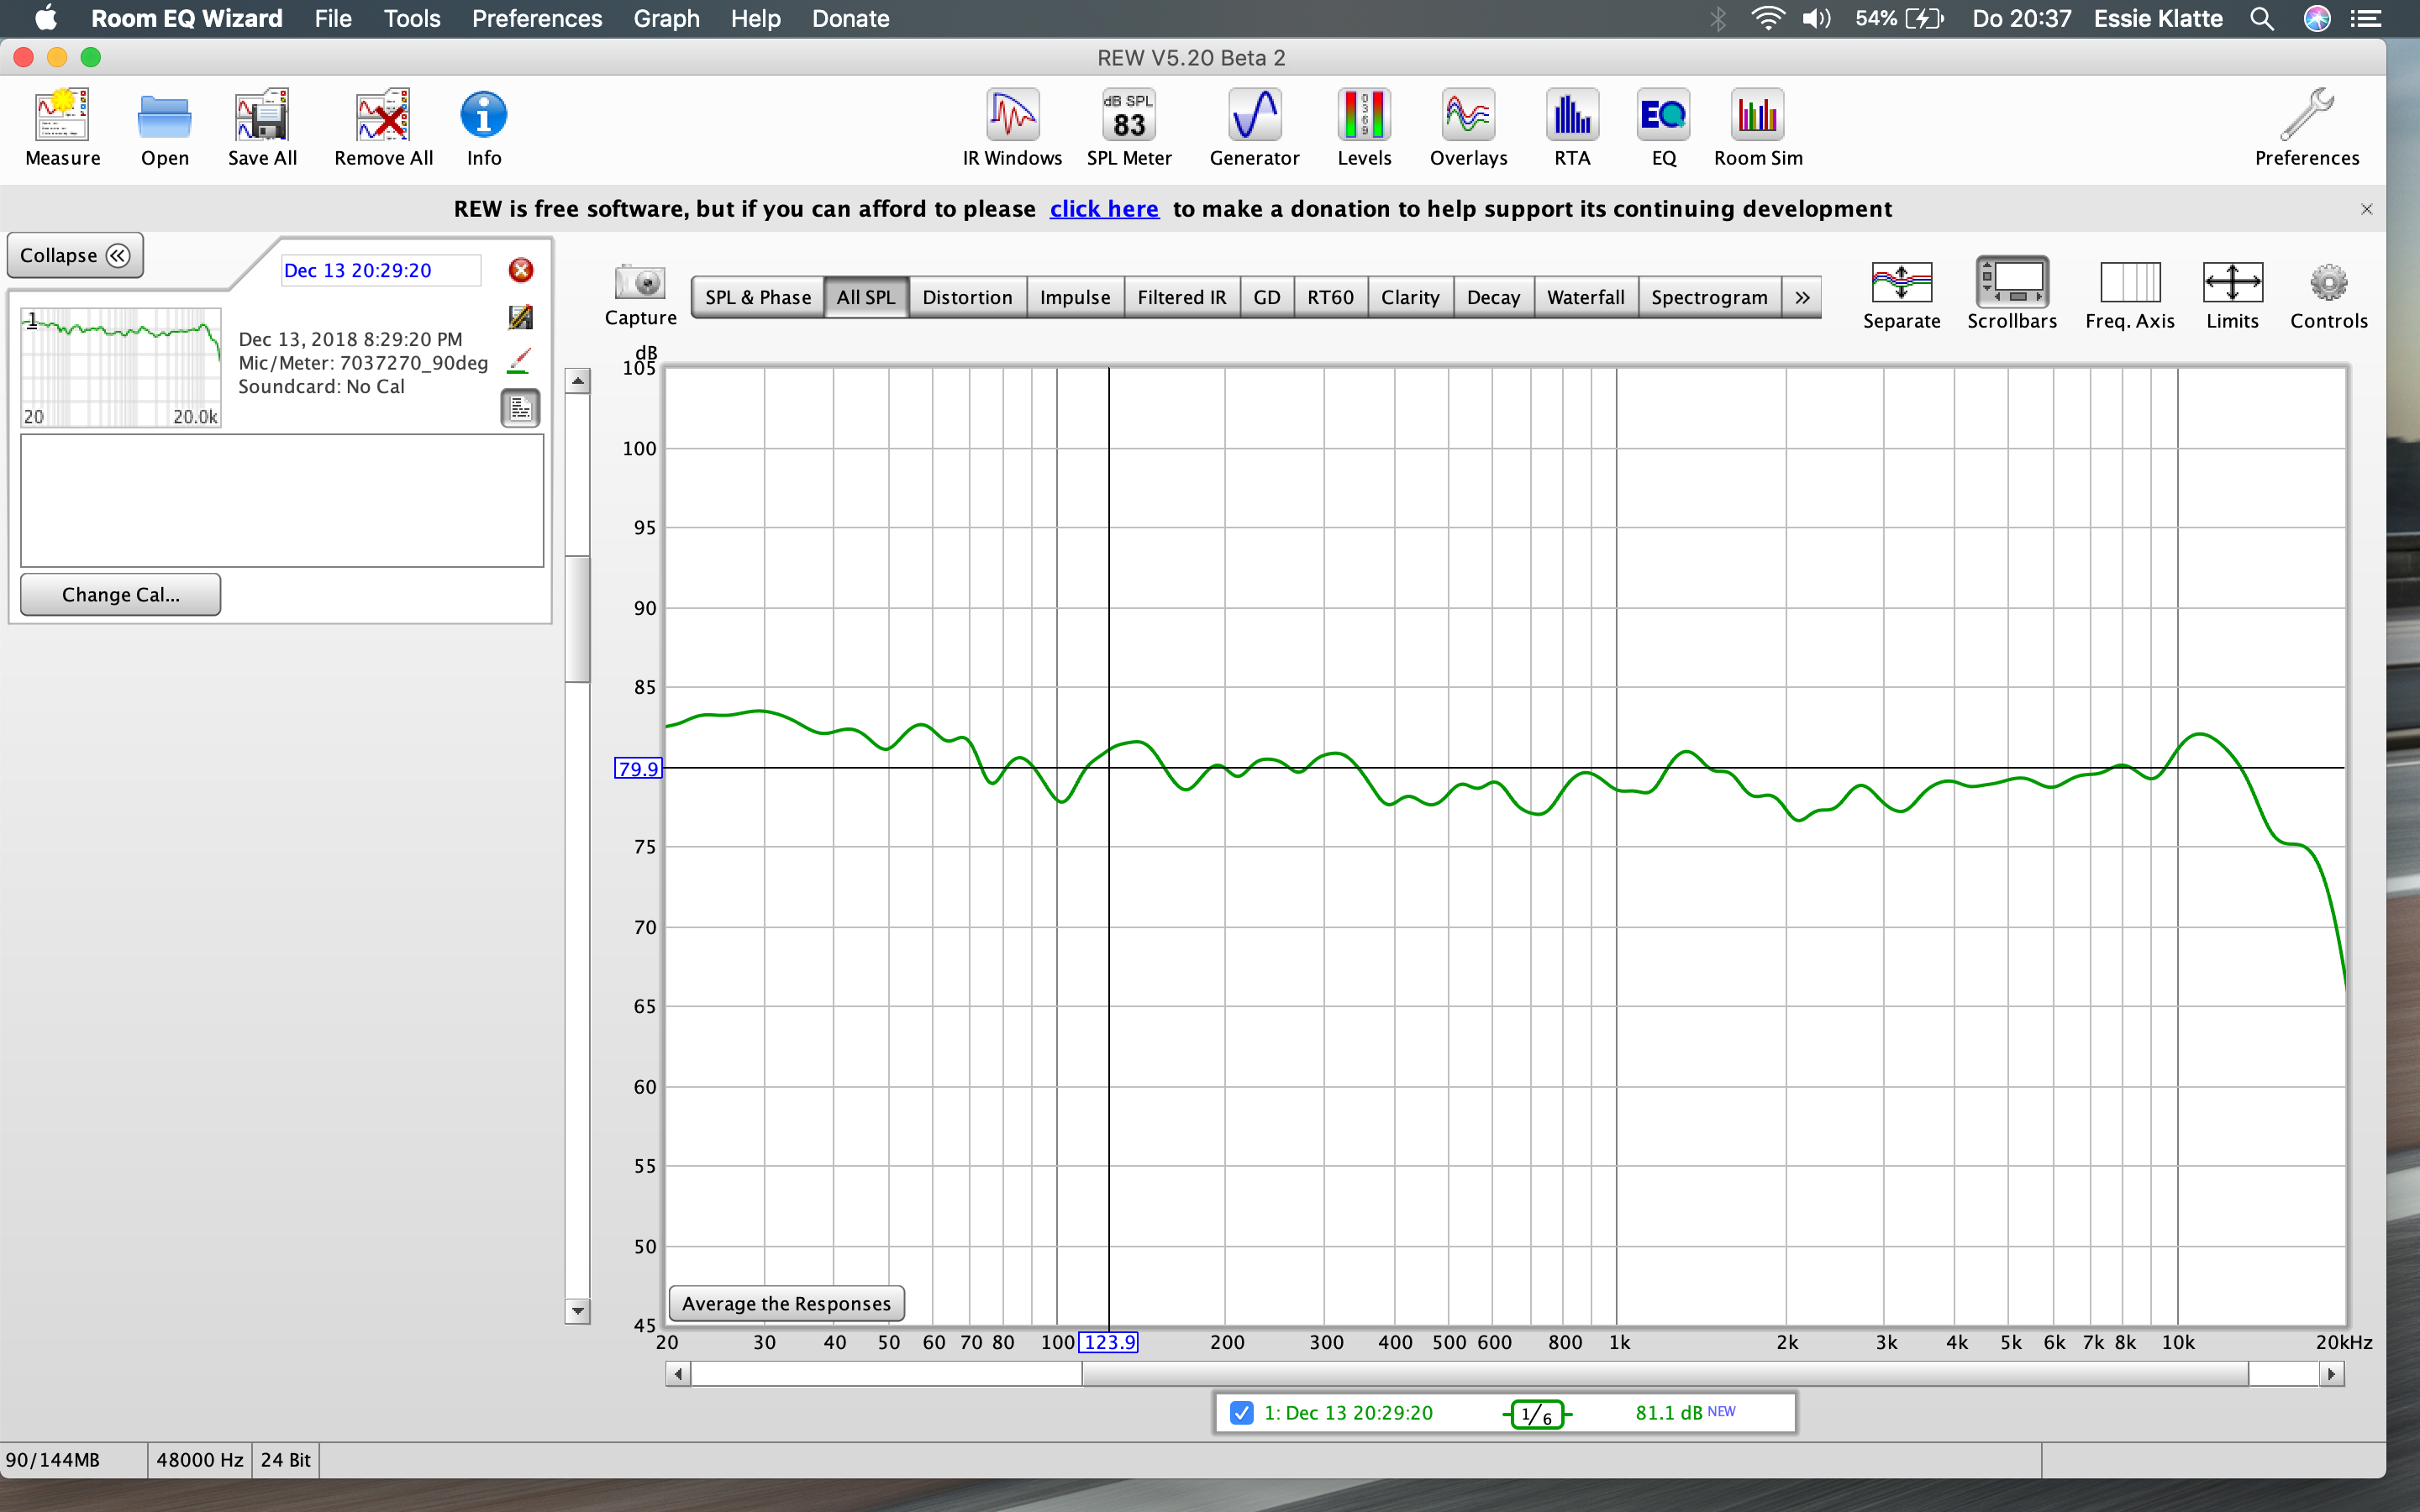The image size is (2420, 1512).
Task: Open the volume menu bar icon
Action: (x=1817, y=18)
